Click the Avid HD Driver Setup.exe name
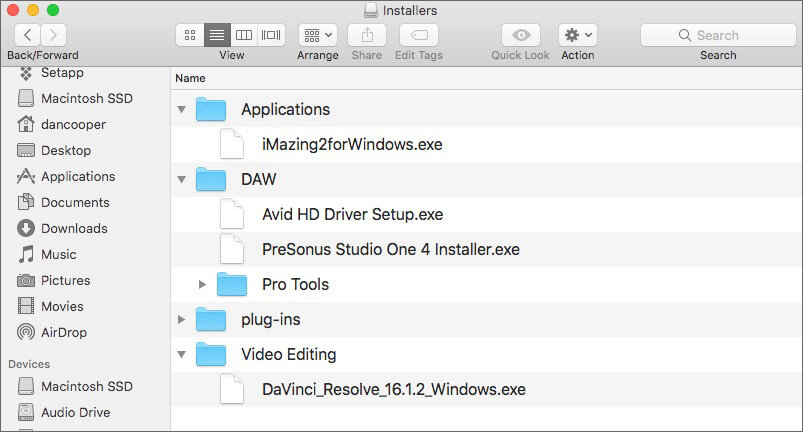This screenshot has height=432, width=803. click(353, 214)
